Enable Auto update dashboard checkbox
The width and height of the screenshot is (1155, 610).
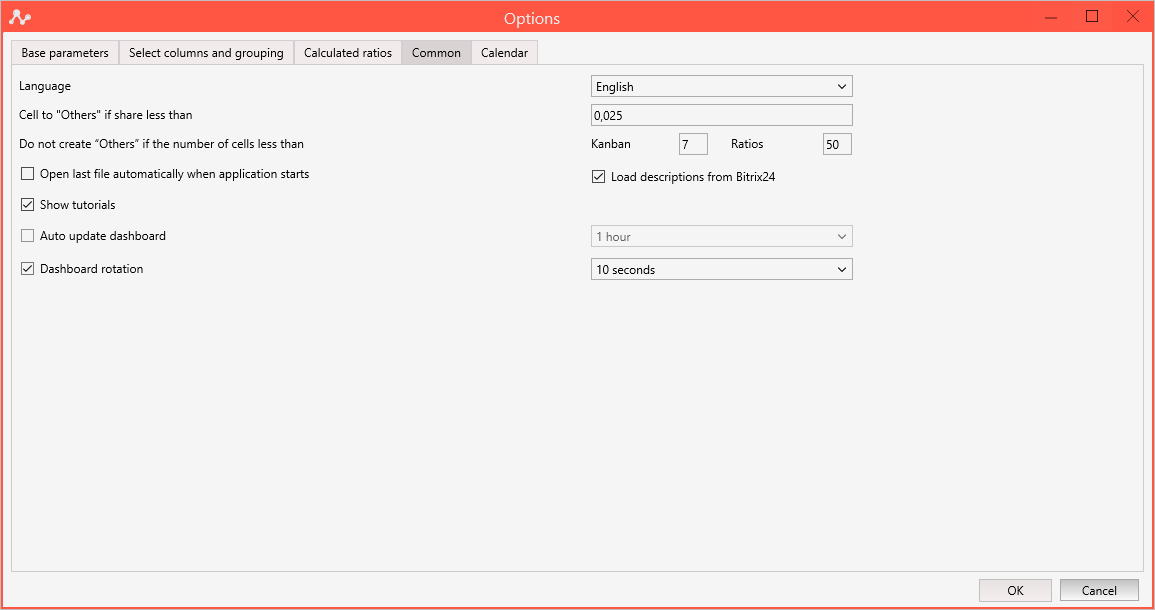click(28, 236)
